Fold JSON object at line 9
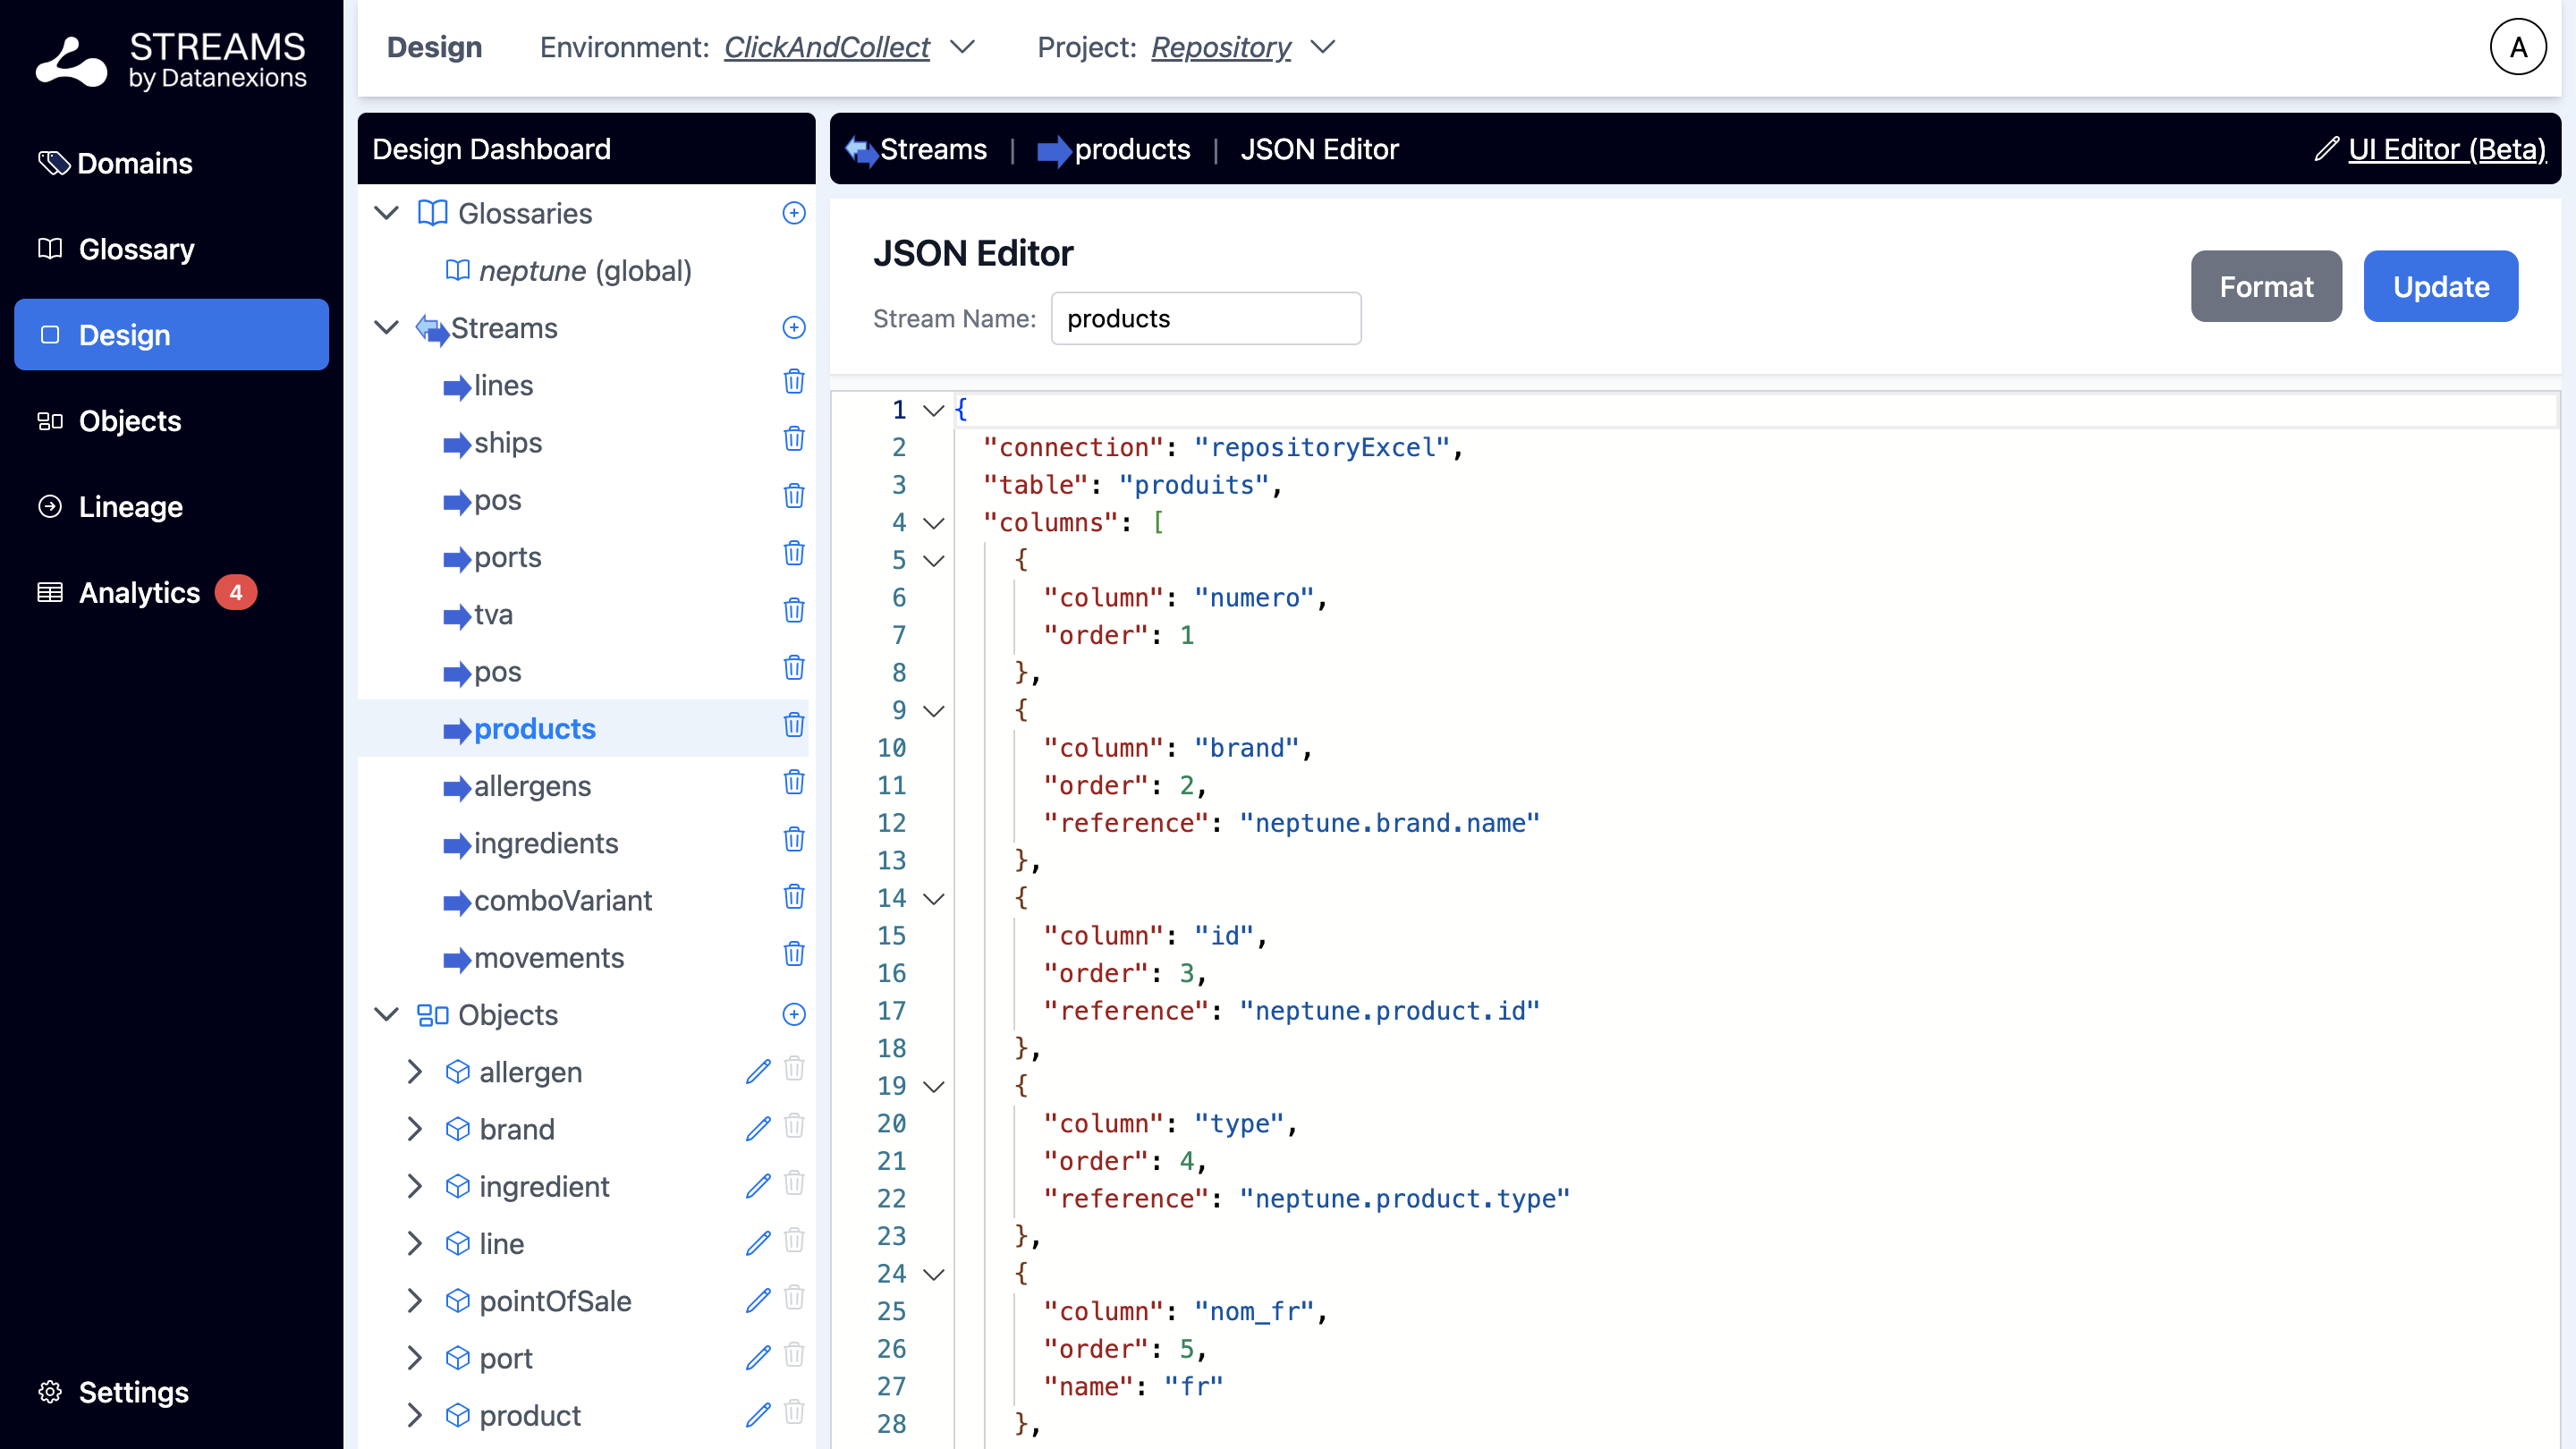2576x1449 pixels. (x=934, y=711)
